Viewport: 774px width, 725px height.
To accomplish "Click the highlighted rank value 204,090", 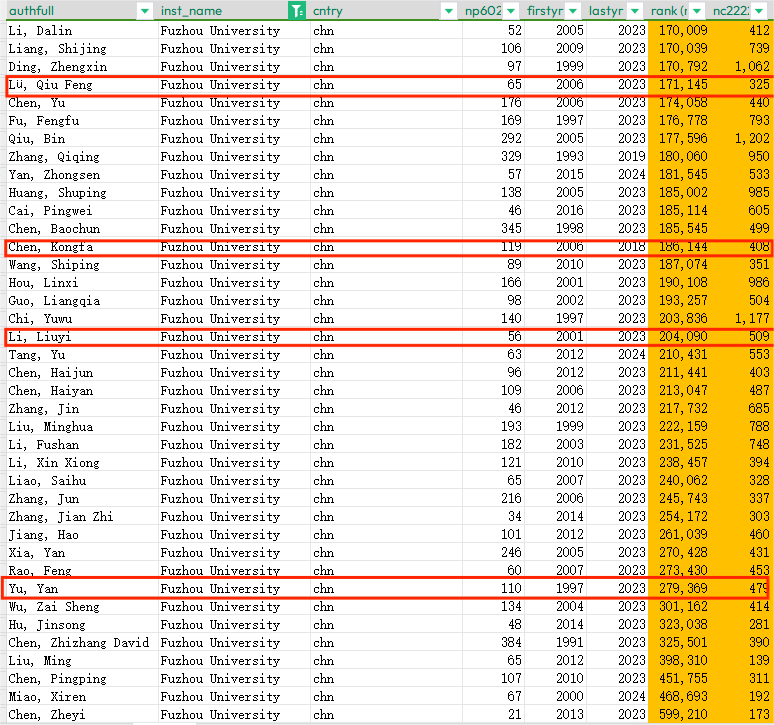I will coord(679,337).
